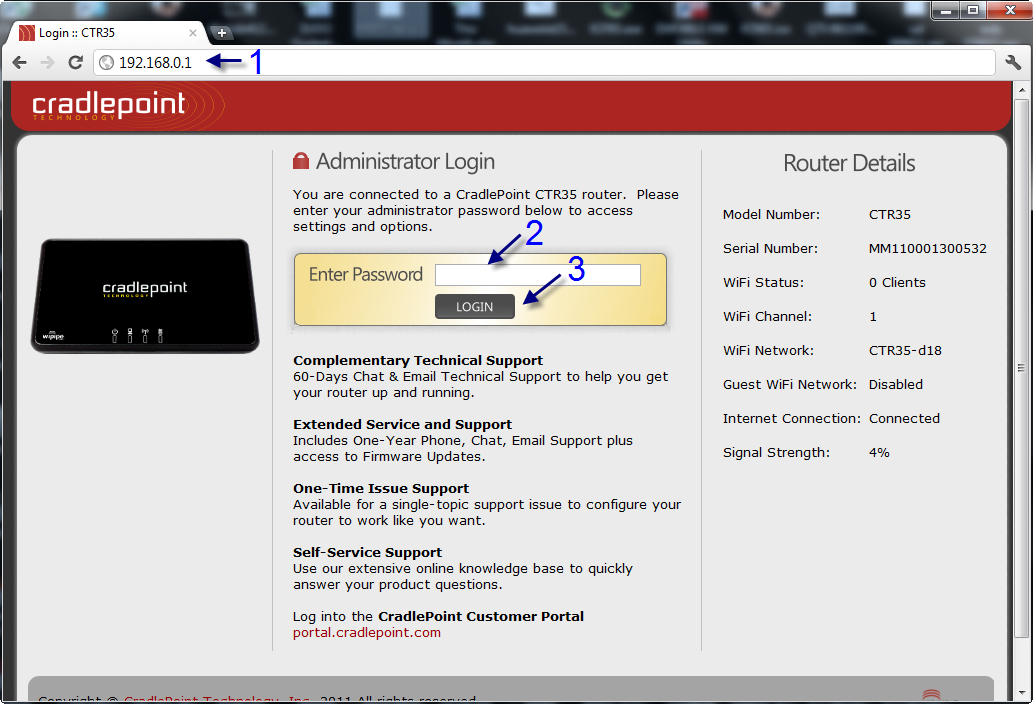The image size is (1033, 704).
Task: Click the Administrator Login heading
Action: coord(405,161)
